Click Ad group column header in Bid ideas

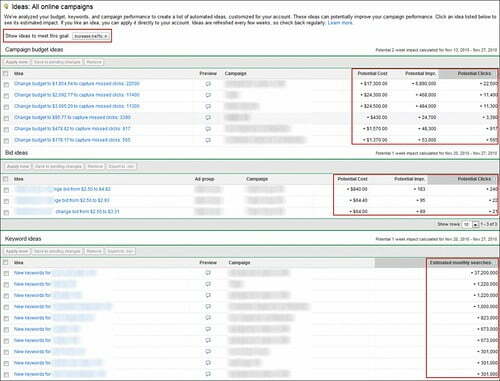coord(204,179)
